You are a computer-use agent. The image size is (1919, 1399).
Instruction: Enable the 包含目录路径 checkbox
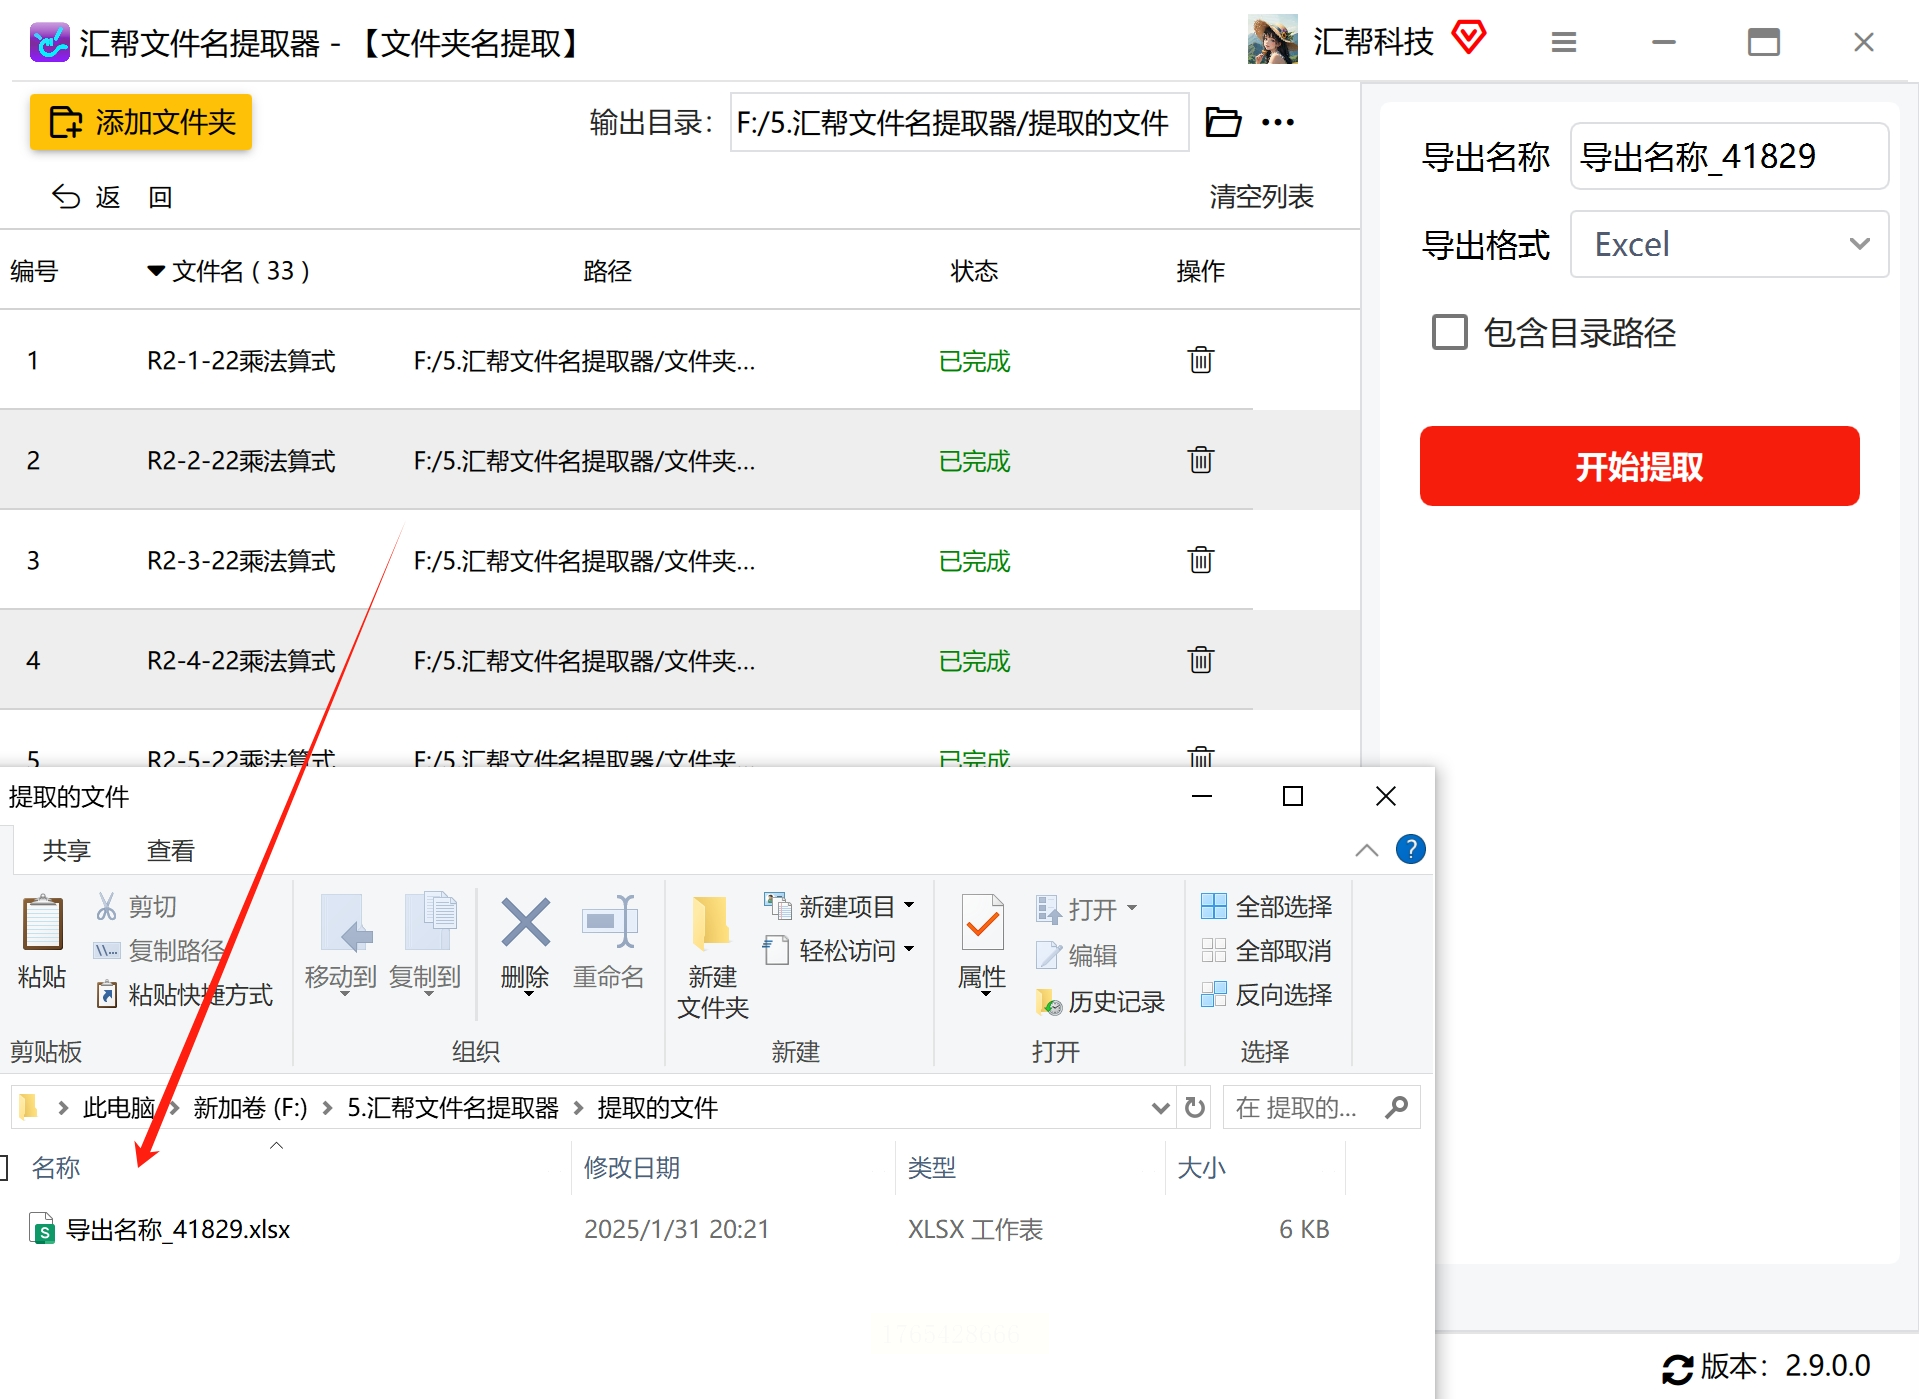[1450, 332]
